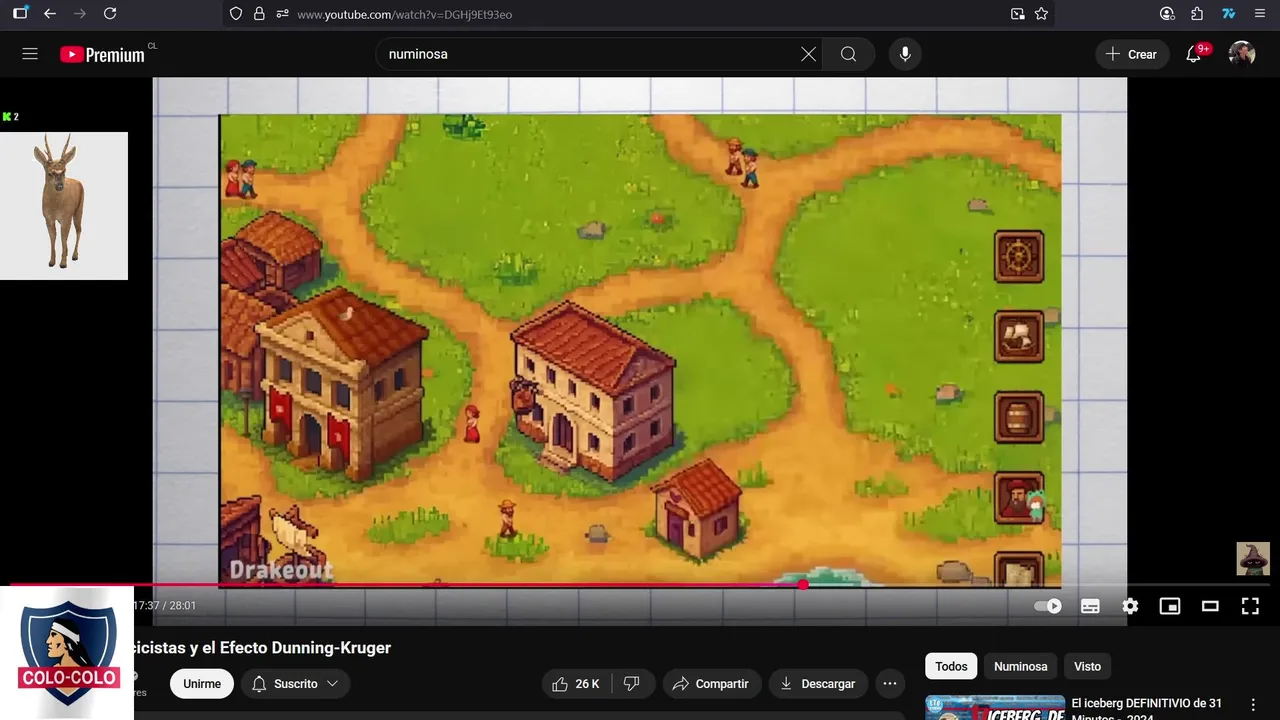Download the video with Descargar
Image resolution: width=1280 pixels, height=720 pixels.
click(x=818, y=684)
